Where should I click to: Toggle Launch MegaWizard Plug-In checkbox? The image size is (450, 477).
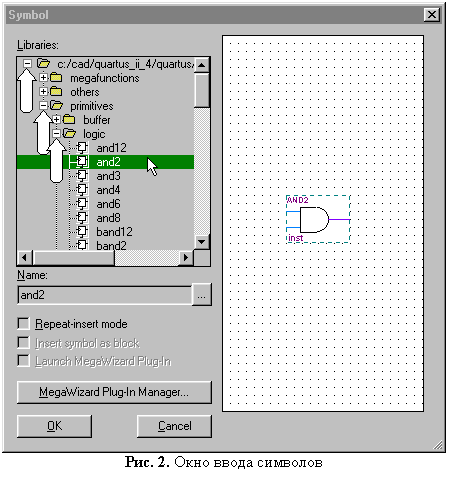coord(23,361)
